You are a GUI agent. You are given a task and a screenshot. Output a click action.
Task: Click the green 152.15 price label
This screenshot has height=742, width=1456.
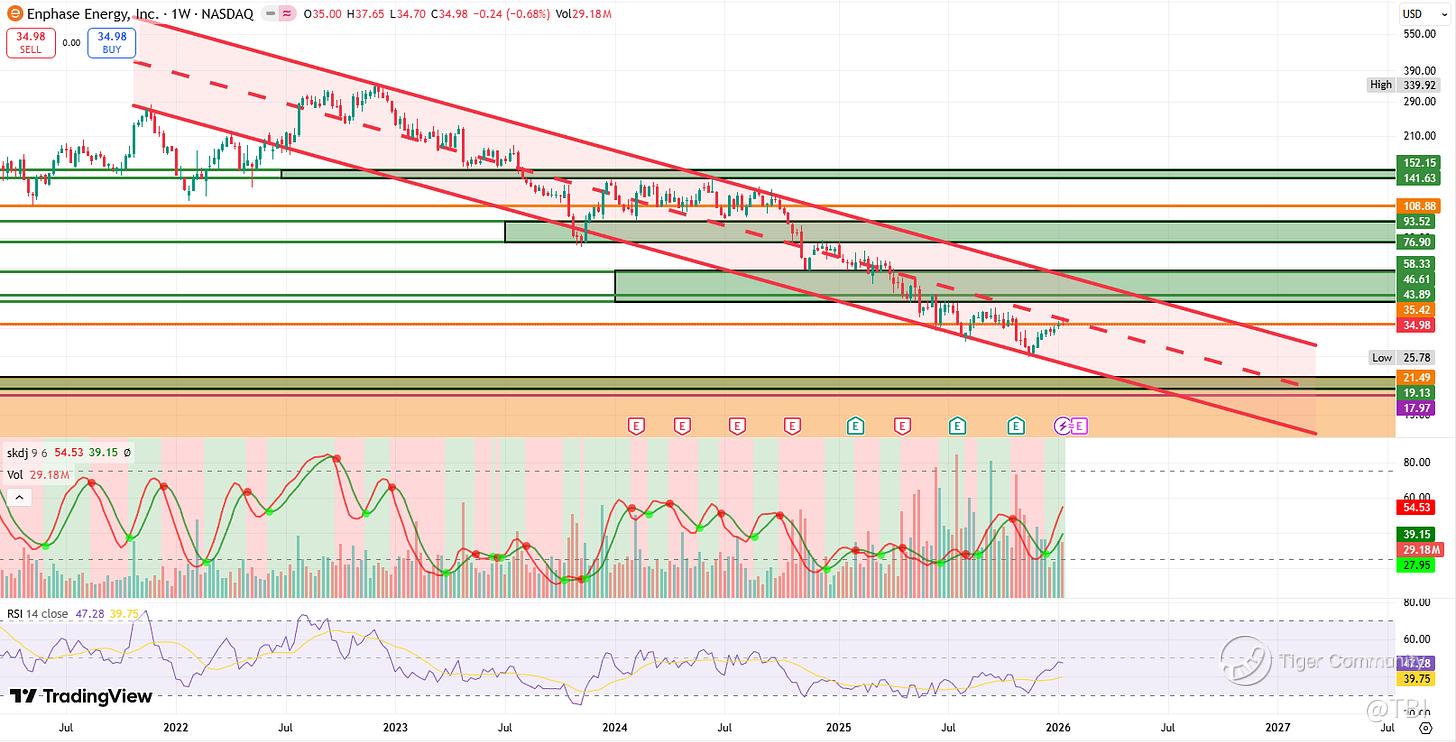tap(1415, 162)
